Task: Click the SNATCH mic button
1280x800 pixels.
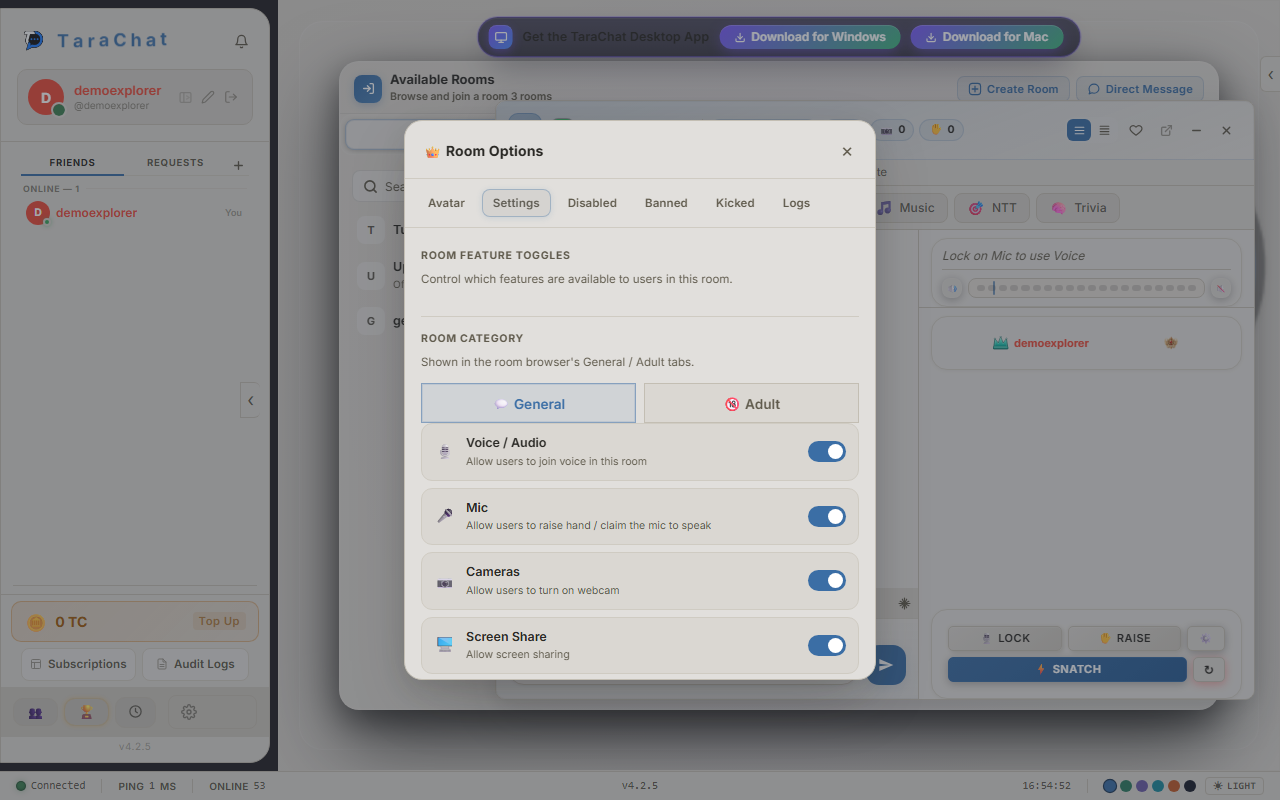Action: click(1067, 669)
